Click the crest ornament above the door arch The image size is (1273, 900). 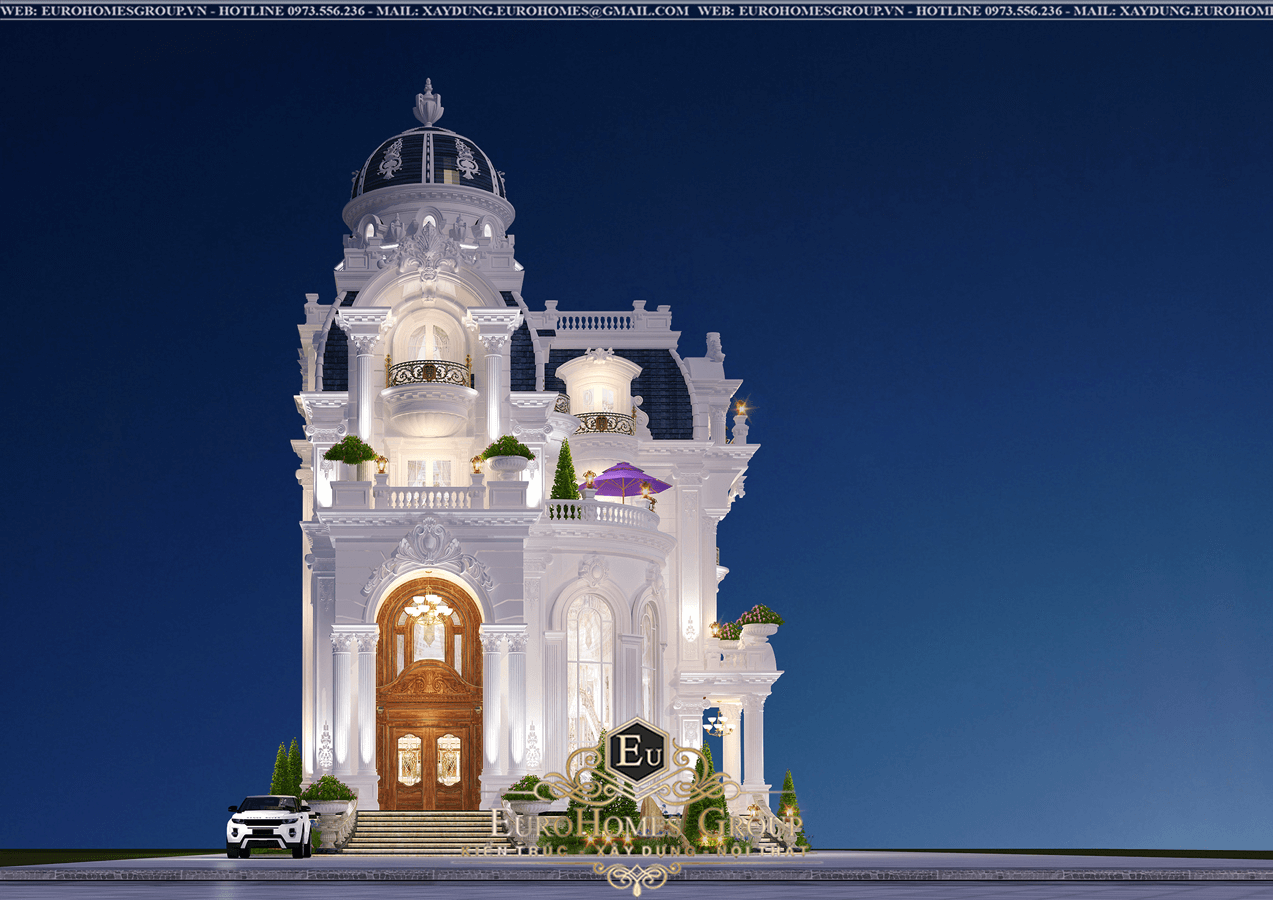429,545
